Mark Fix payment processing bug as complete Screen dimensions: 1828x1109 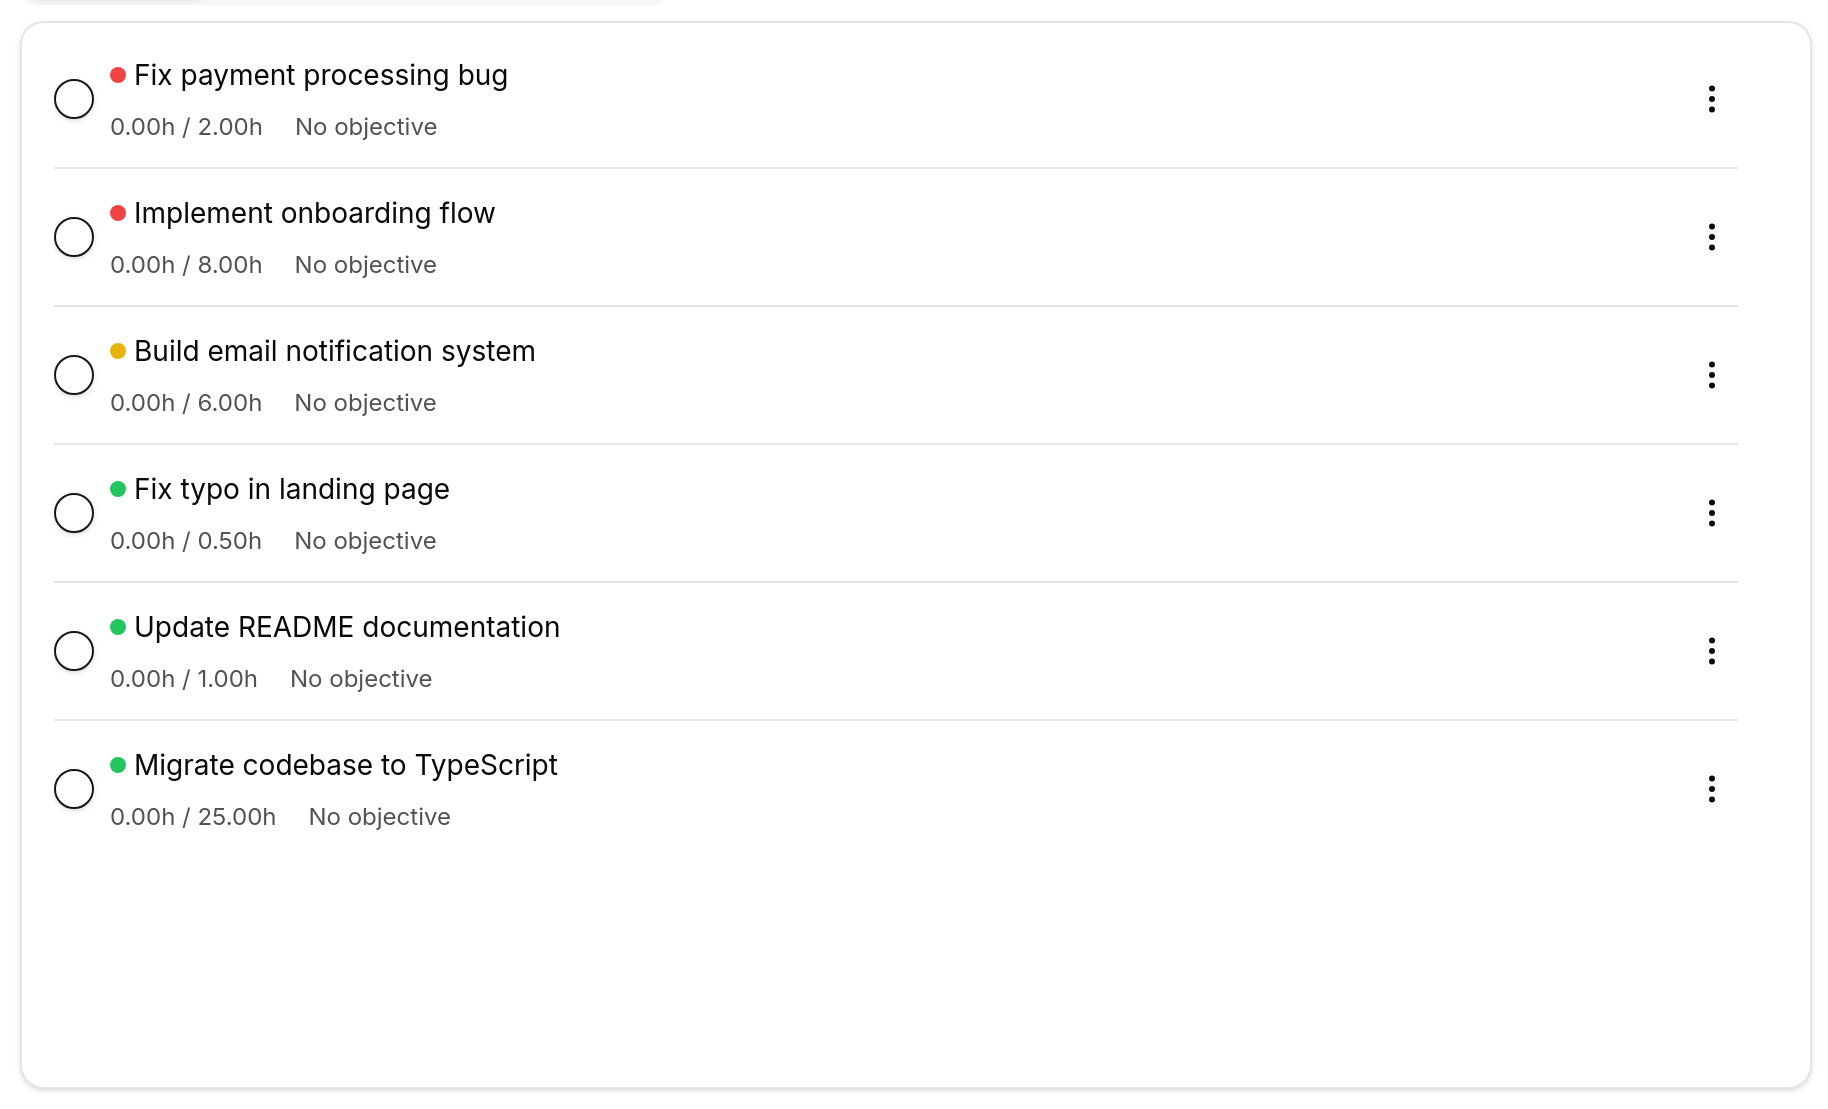pos(74,99)
